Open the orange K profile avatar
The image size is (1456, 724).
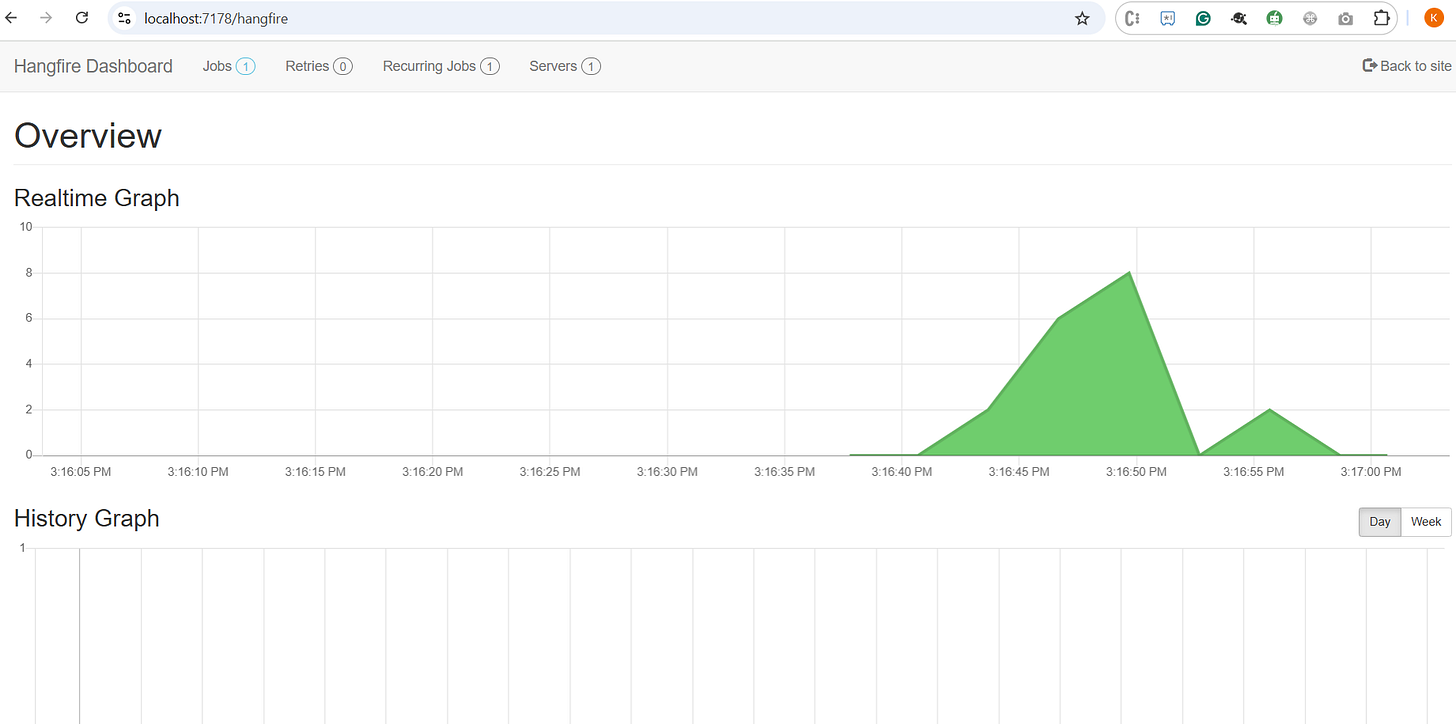[1433, 18]
